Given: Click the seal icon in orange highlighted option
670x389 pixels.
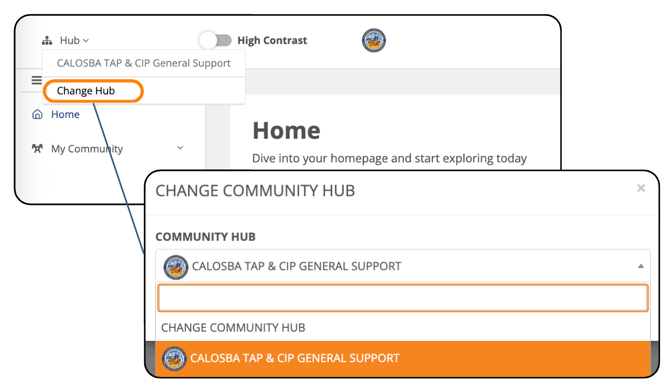Looking at the screenshot, I should pyautogui.click(x=174, y=359).
